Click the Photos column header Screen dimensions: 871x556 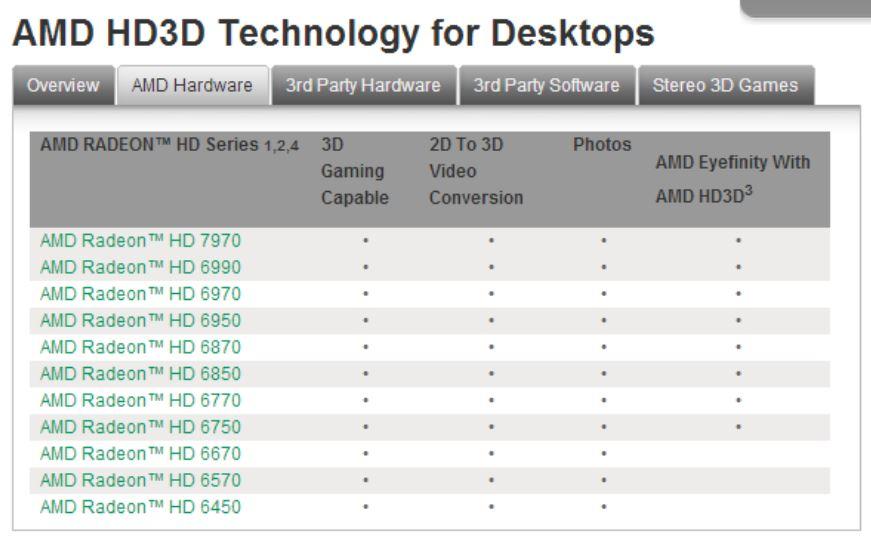coord(602,144)
